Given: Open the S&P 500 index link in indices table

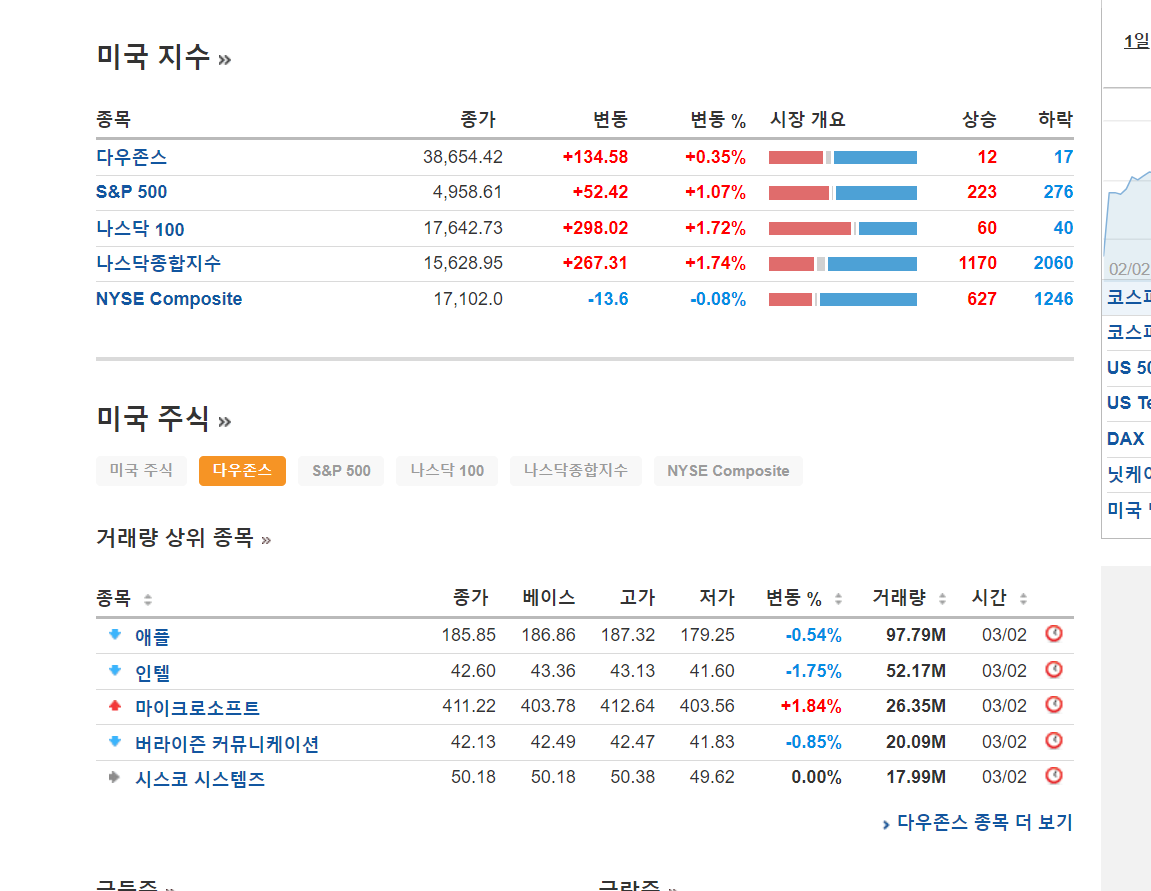Looking at the screenshot, I should [131, 192].
